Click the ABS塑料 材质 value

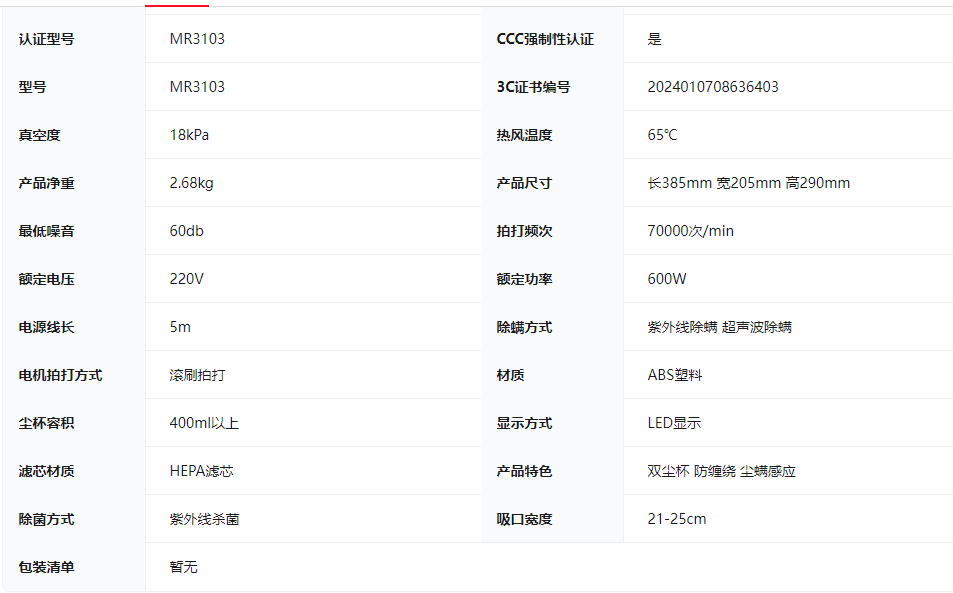pos(674,375)
